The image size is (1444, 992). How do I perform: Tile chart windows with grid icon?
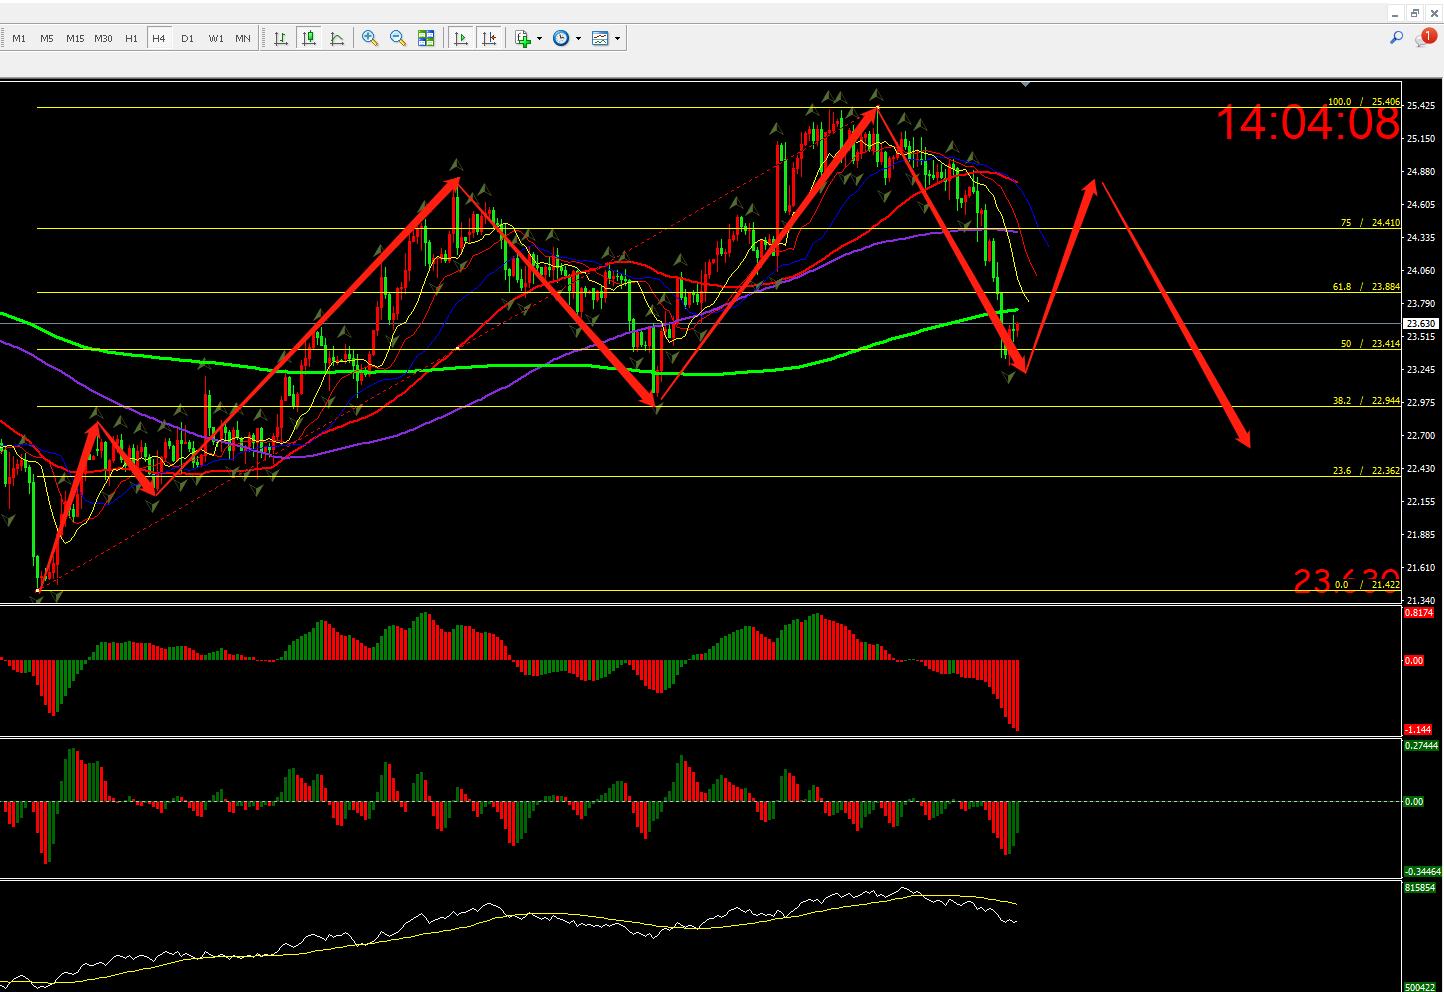[x=426, y=38]
